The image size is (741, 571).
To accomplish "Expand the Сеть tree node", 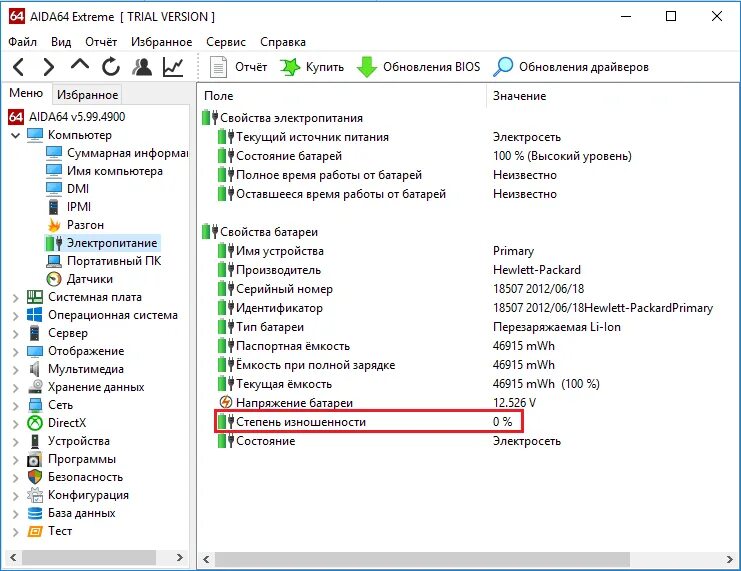I will click(x=16, y=406).
